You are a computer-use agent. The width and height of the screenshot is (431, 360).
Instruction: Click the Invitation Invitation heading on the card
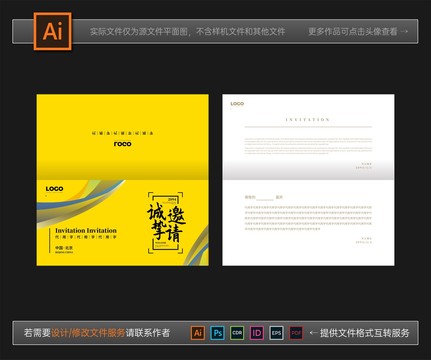tap(86, 230)
